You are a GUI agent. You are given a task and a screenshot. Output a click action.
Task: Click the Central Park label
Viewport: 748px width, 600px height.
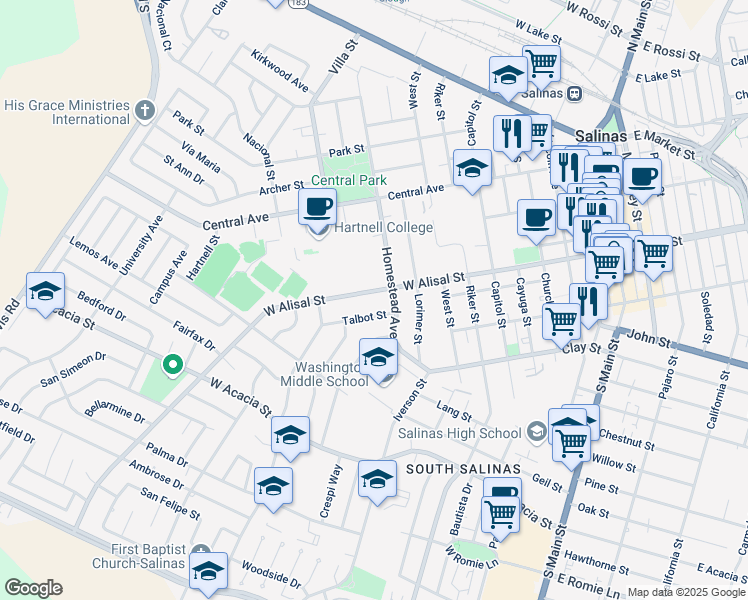tap(349, 180)
